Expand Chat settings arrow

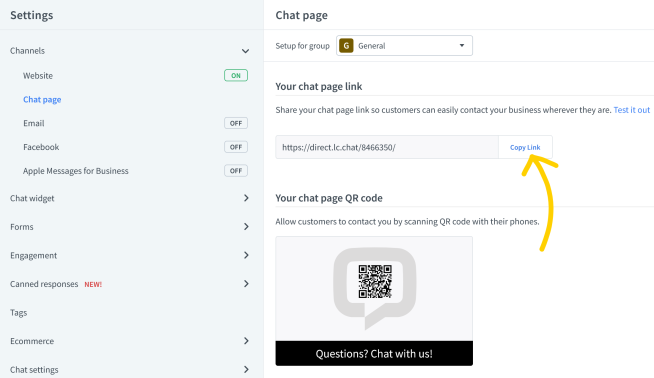pos(246,369)
